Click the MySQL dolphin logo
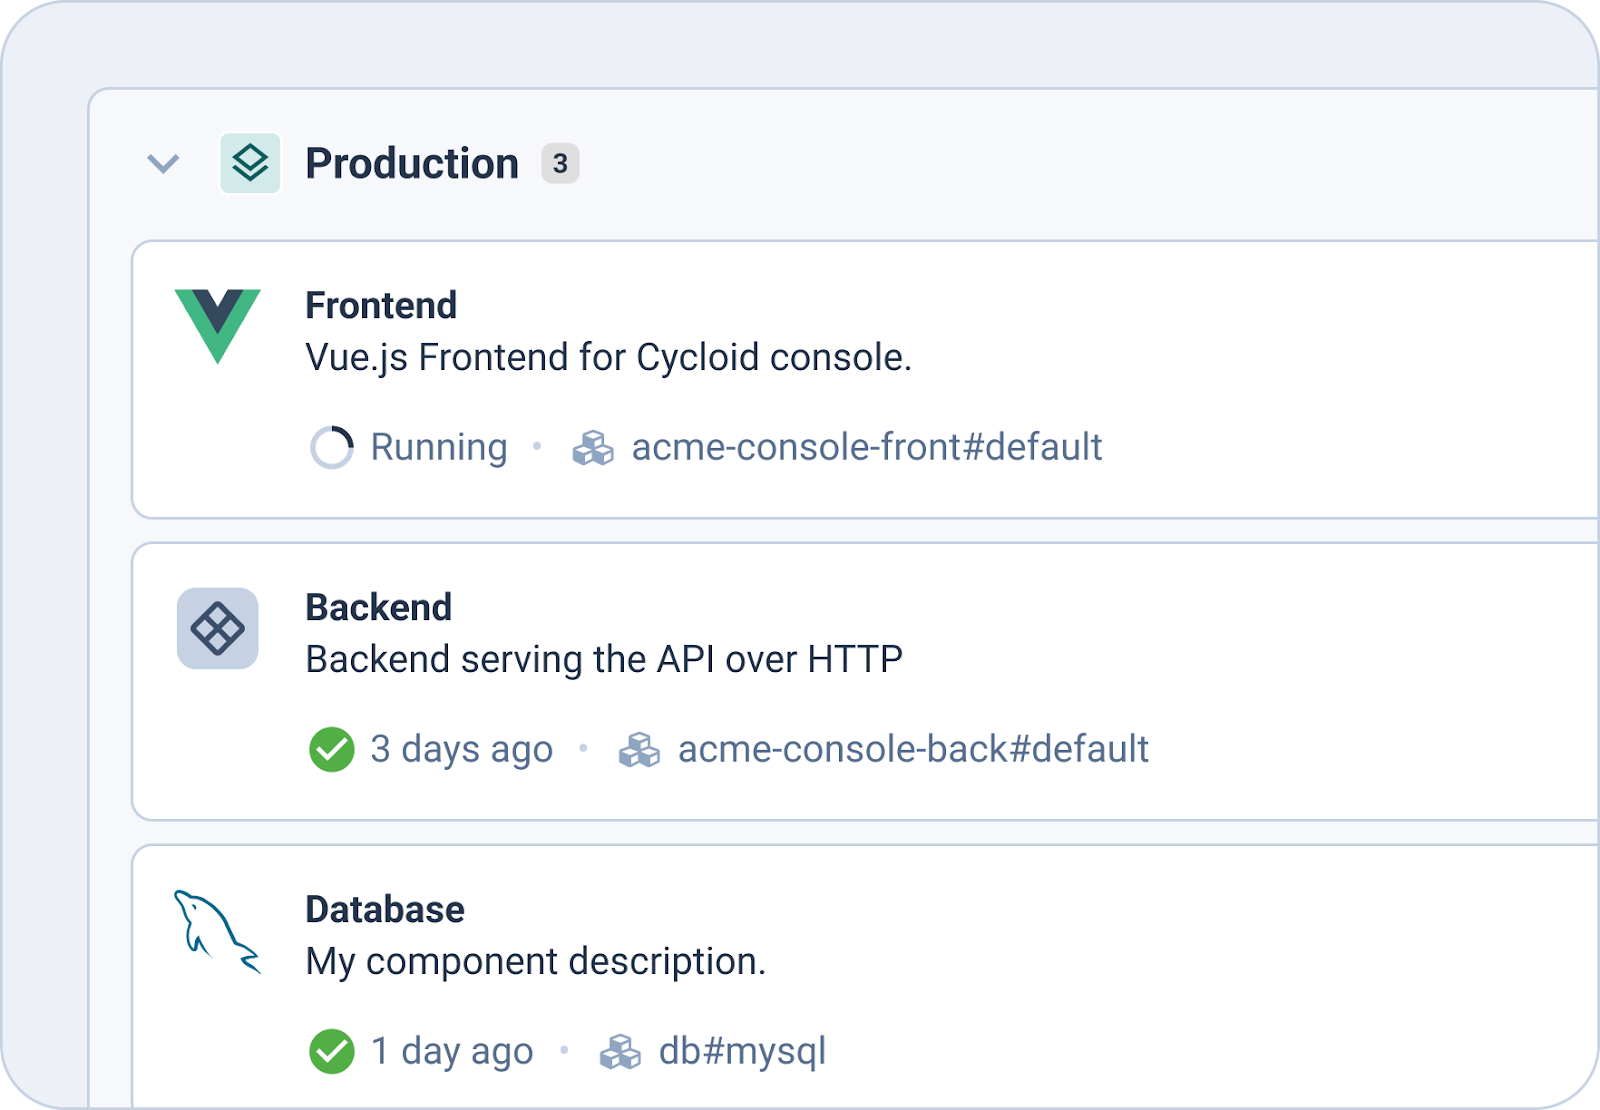This screenshot has height=1110, width=1600. coord(216,931)
